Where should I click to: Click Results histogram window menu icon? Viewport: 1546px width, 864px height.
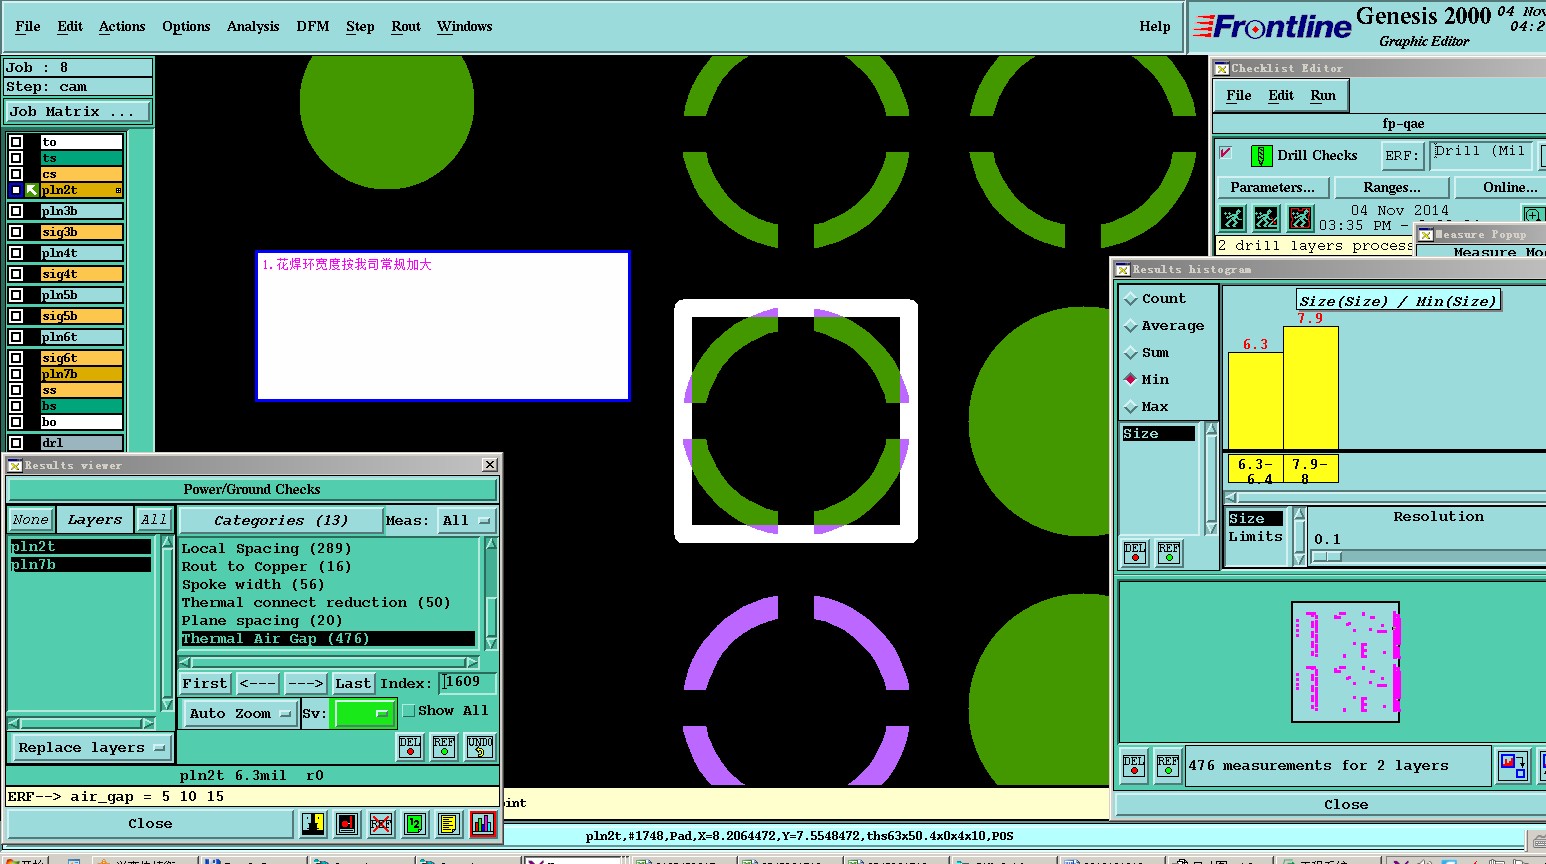tap(1123, 270)
